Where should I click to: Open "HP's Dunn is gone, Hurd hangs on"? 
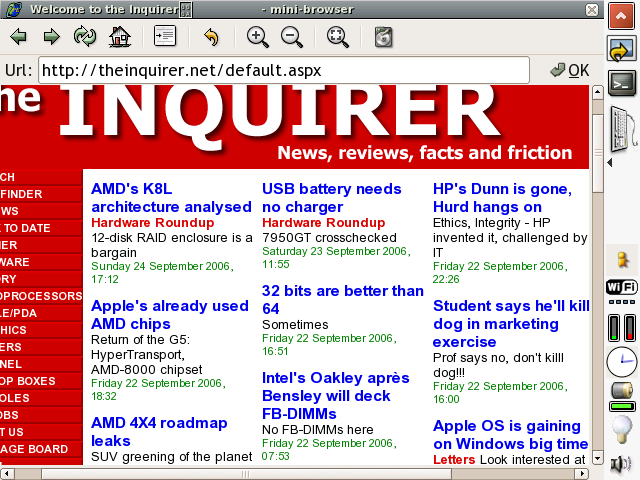502,198
